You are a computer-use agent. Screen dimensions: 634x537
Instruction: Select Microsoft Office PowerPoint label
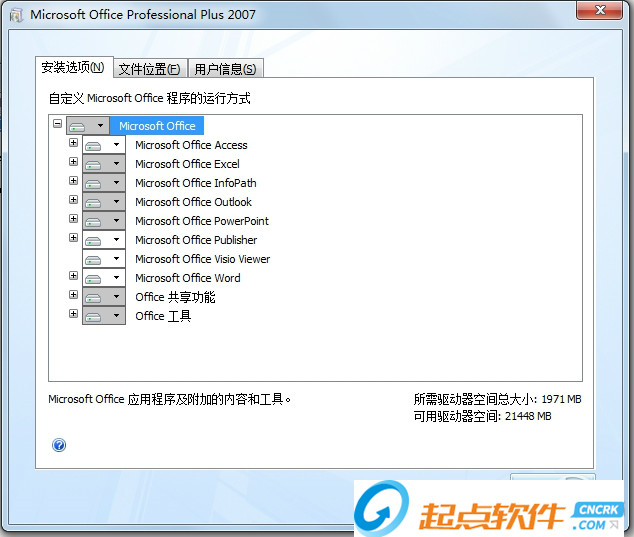pos(202,221)
